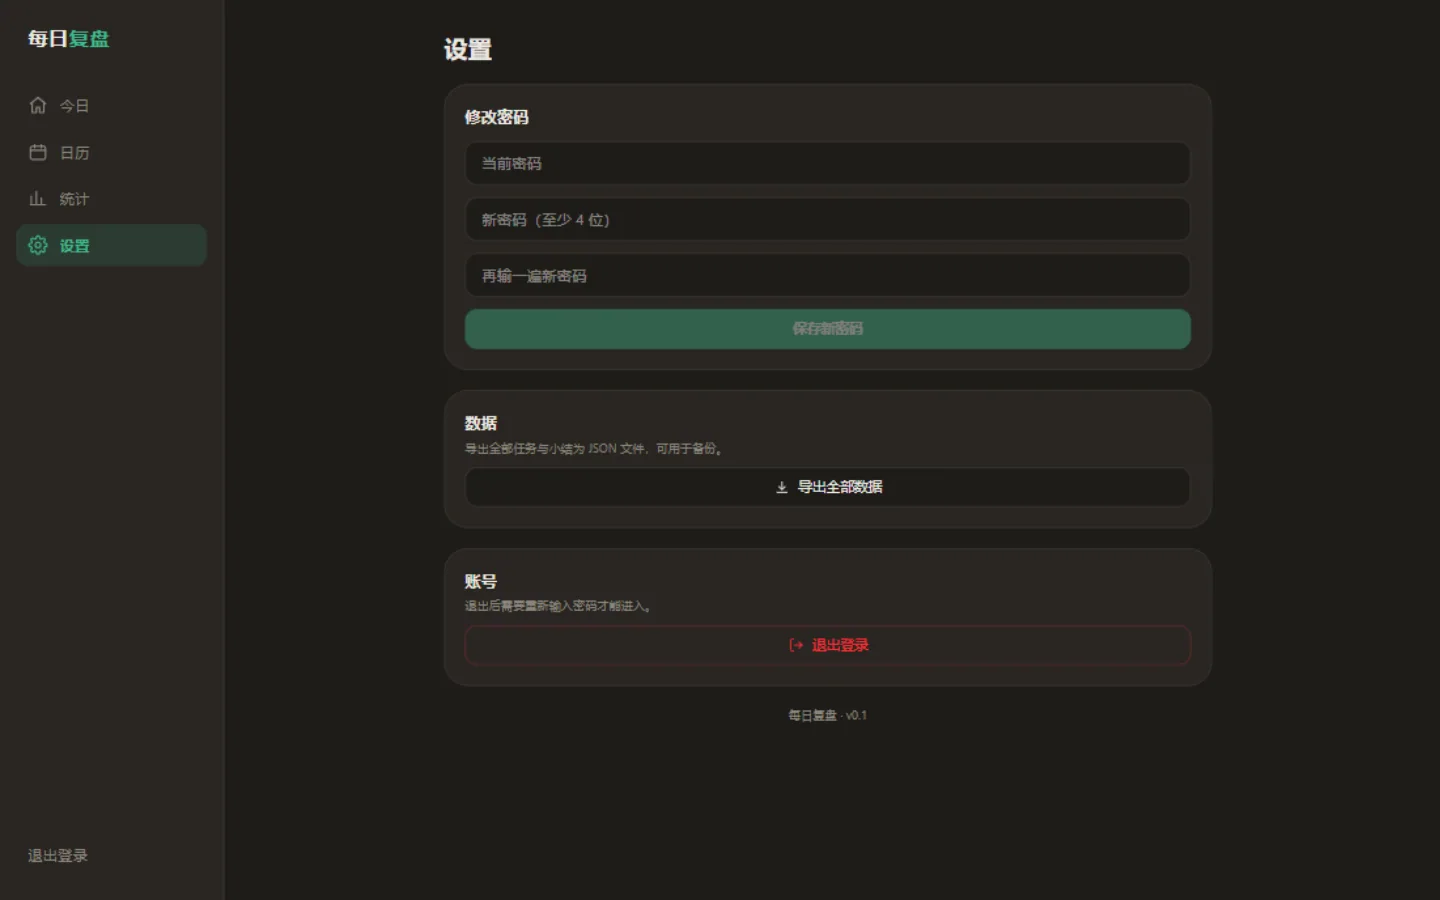1440x900 pixels.
Task: Focus the 新密码（至少 4 位）field
Action: tap(828, 219)
